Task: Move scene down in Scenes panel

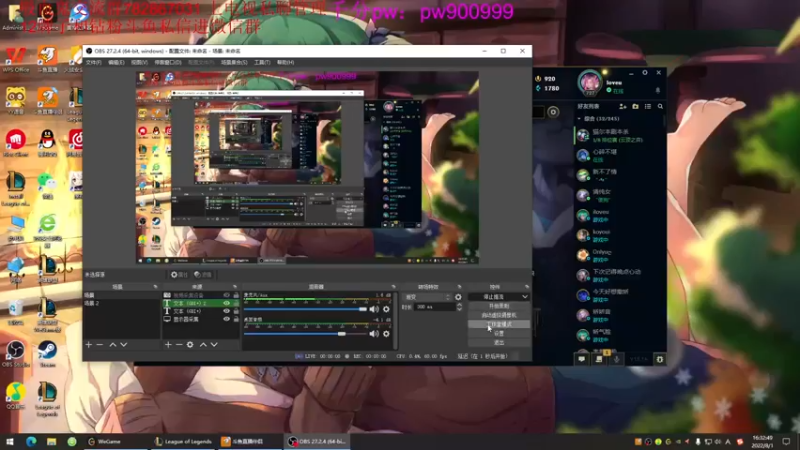Action: click(x=123, y=345)
